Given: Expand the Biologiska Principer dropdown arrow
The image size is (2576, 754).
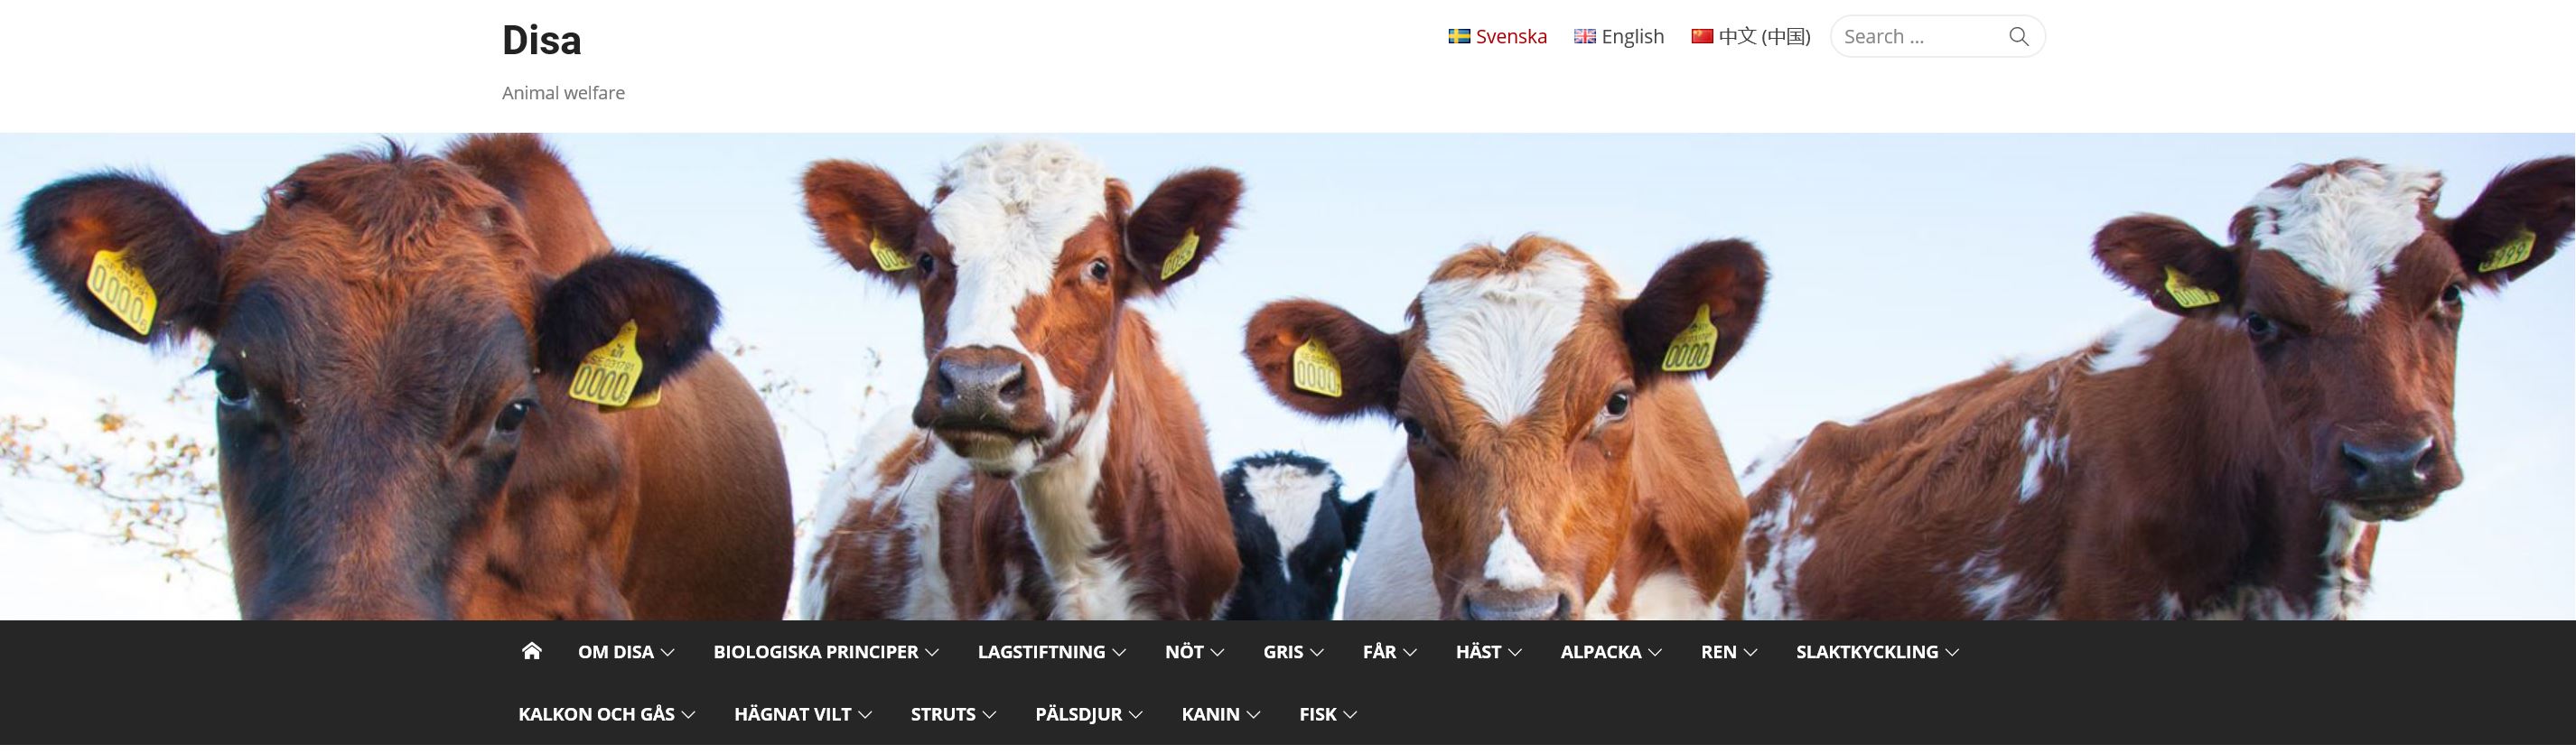Looking at the screenshot, I should [x=932, y=652].
